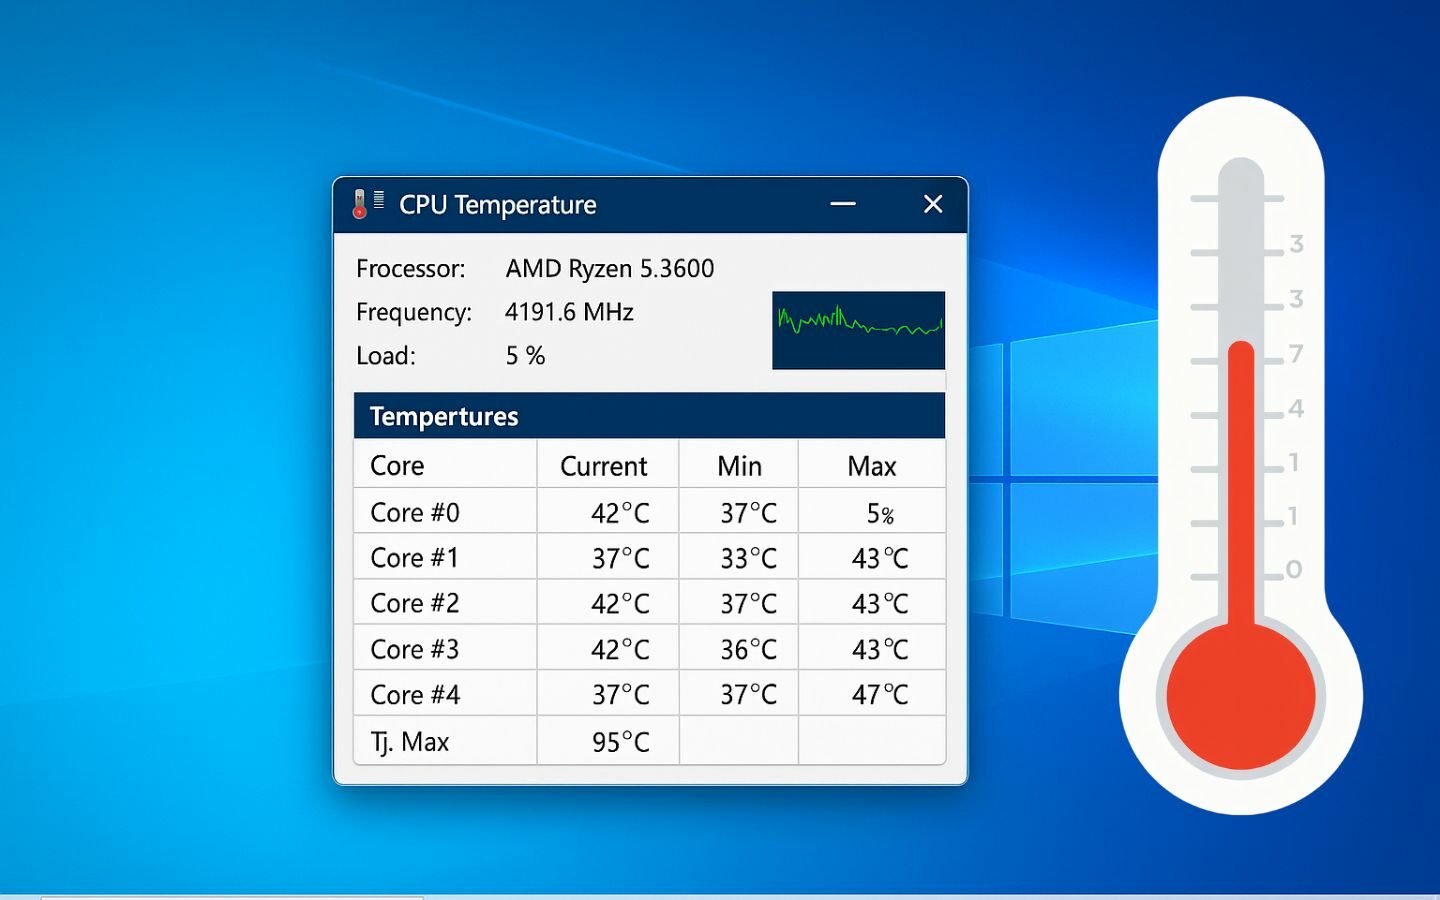Select the 'Tj. Max' row label
This screenshot has height=900, width=1440.
[410, 742]
